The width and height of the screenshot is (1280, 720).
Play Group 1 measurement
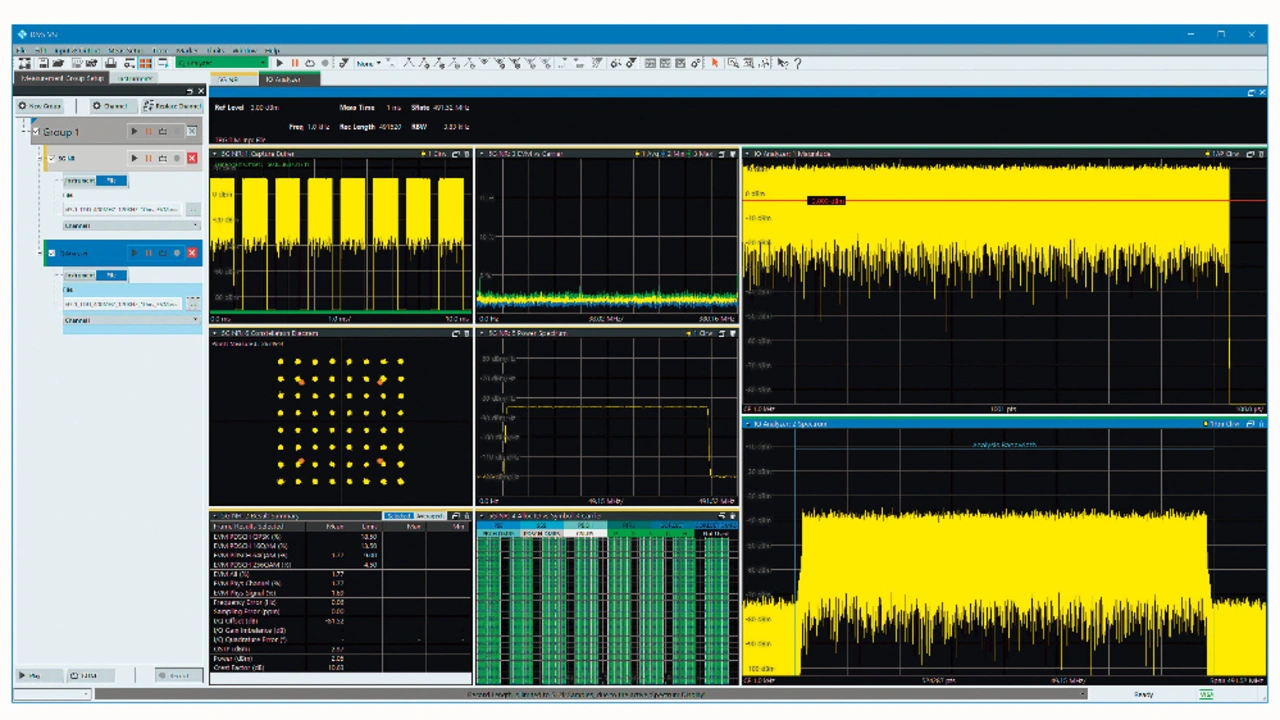pyautogui.click(x=134, y=132)
